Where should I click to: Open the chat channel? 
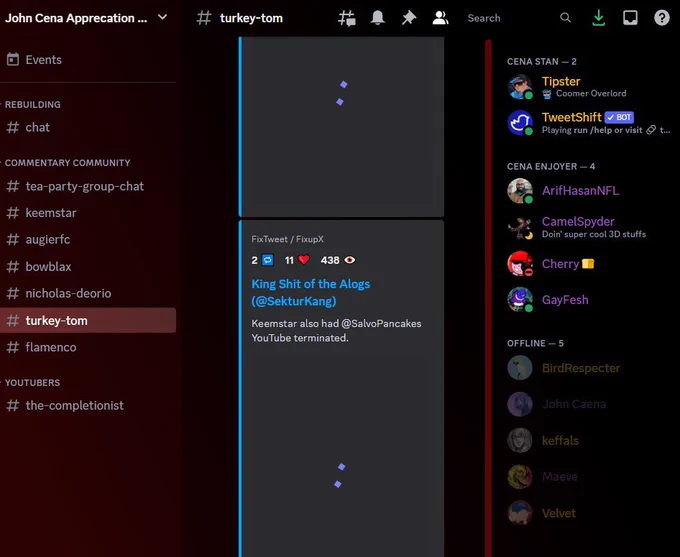pyautogui.click(x=88, y=128)
